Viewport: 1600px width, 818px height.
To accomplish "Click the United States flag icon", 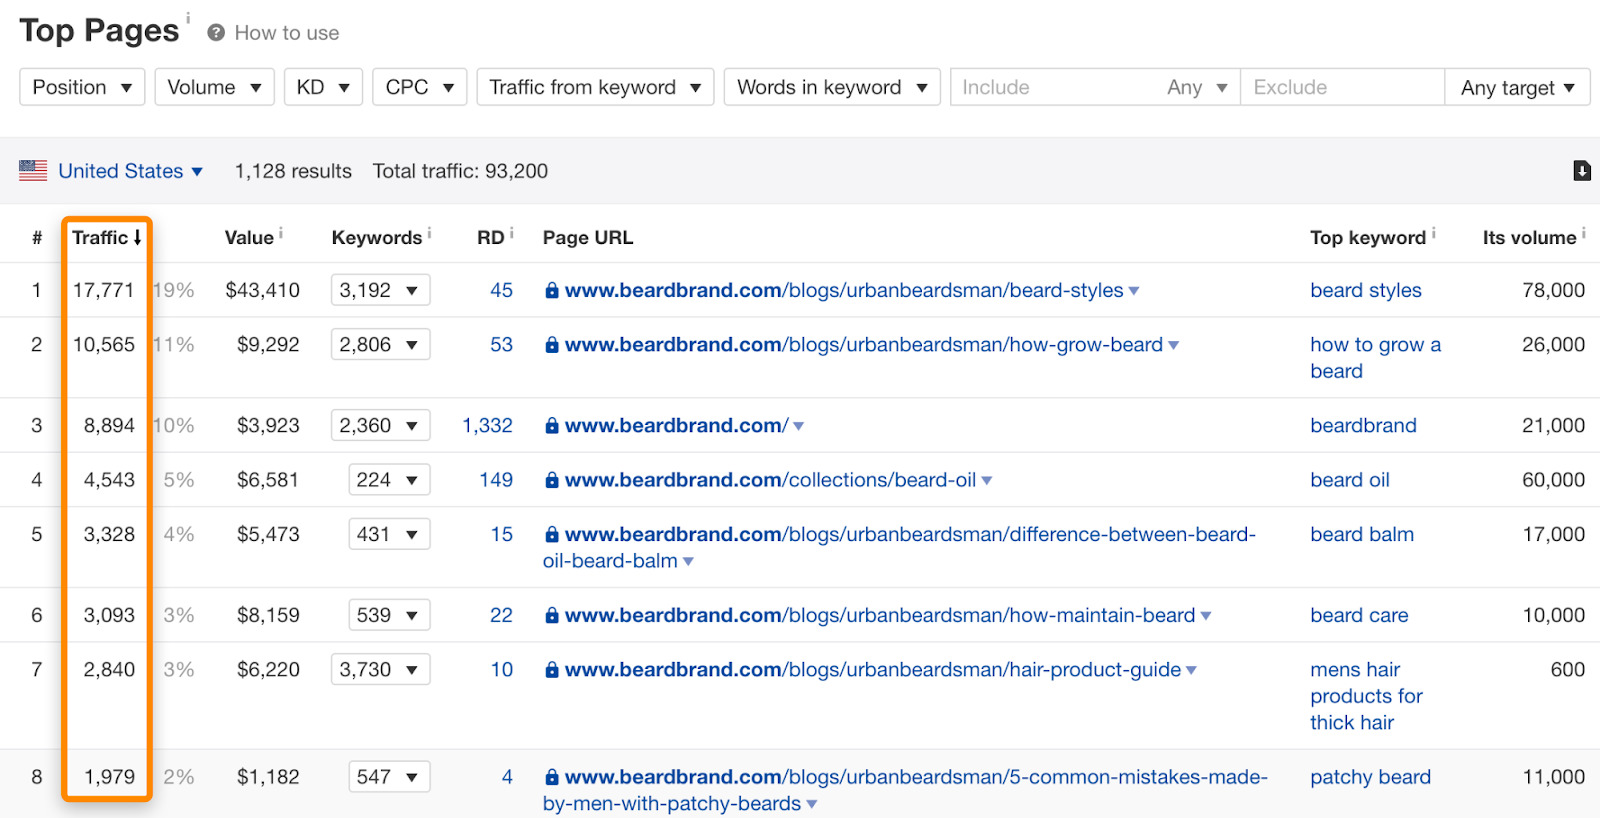I will [x=33, y=170].
